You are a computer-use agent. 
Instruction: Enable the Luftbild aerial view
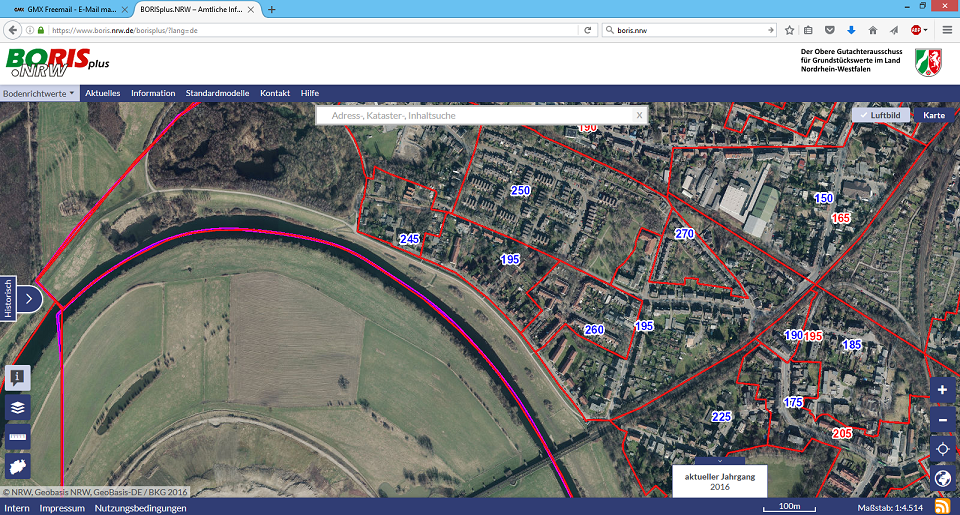[x=878, y=115]
